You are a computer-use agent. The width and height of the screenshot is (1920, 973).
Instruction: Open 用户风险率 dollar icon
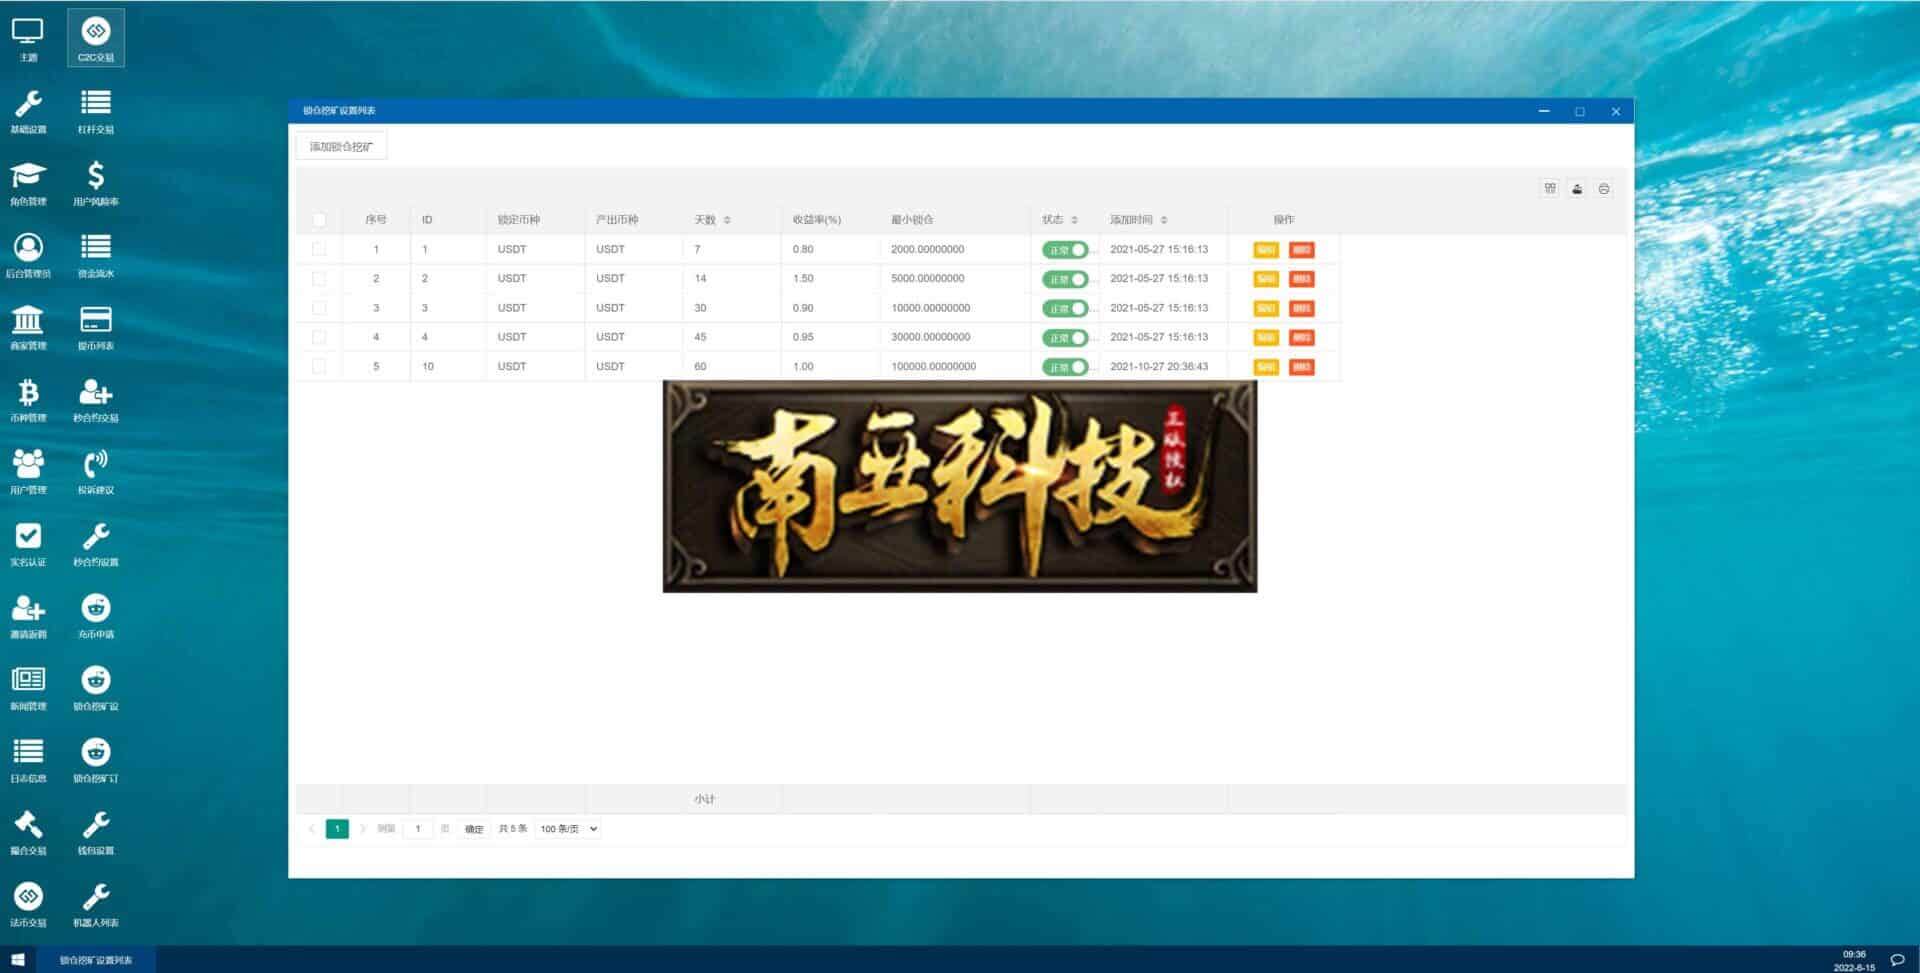click(96, 183)
